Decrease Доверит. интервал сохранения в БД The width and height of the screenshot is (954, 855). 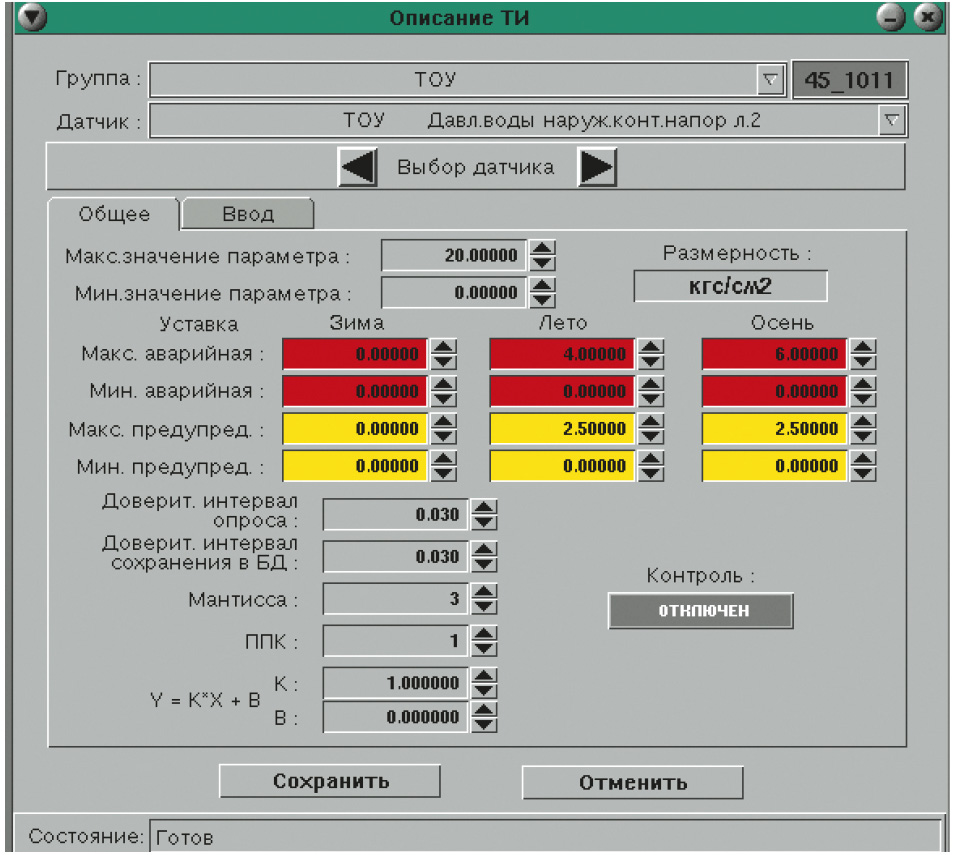(x=484, y=564)
